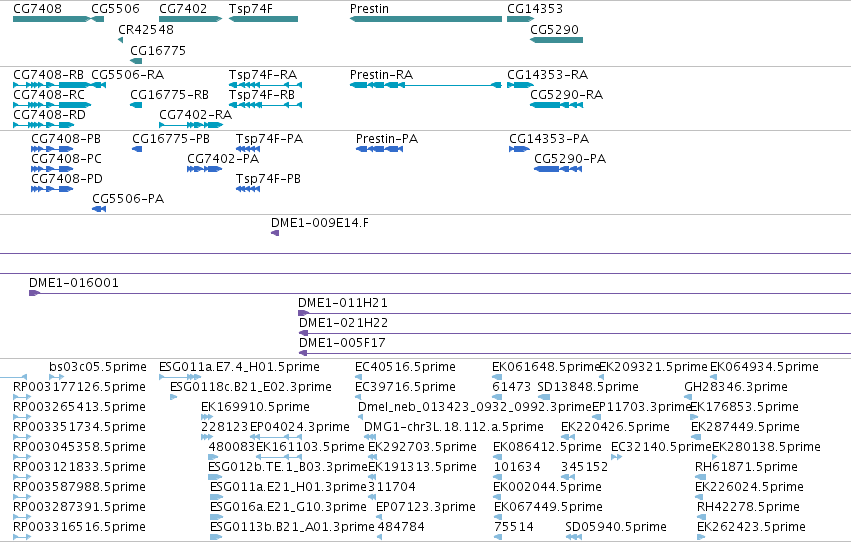Select transcript CG7408-RC
The width and height of the screenshot is (851, 542).
point(52,105)
